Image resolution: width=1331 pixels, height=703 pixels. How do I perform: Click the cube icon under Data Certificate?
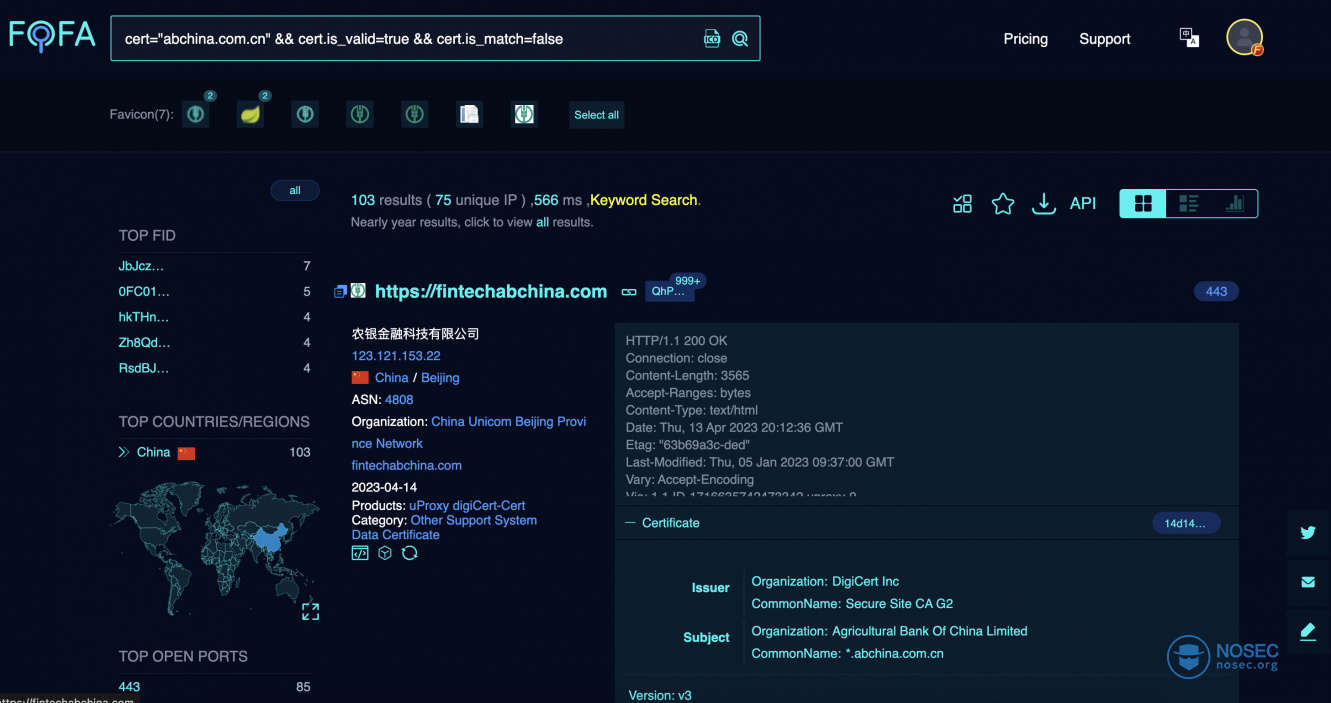pyautogui.click(x=385, y=553)
